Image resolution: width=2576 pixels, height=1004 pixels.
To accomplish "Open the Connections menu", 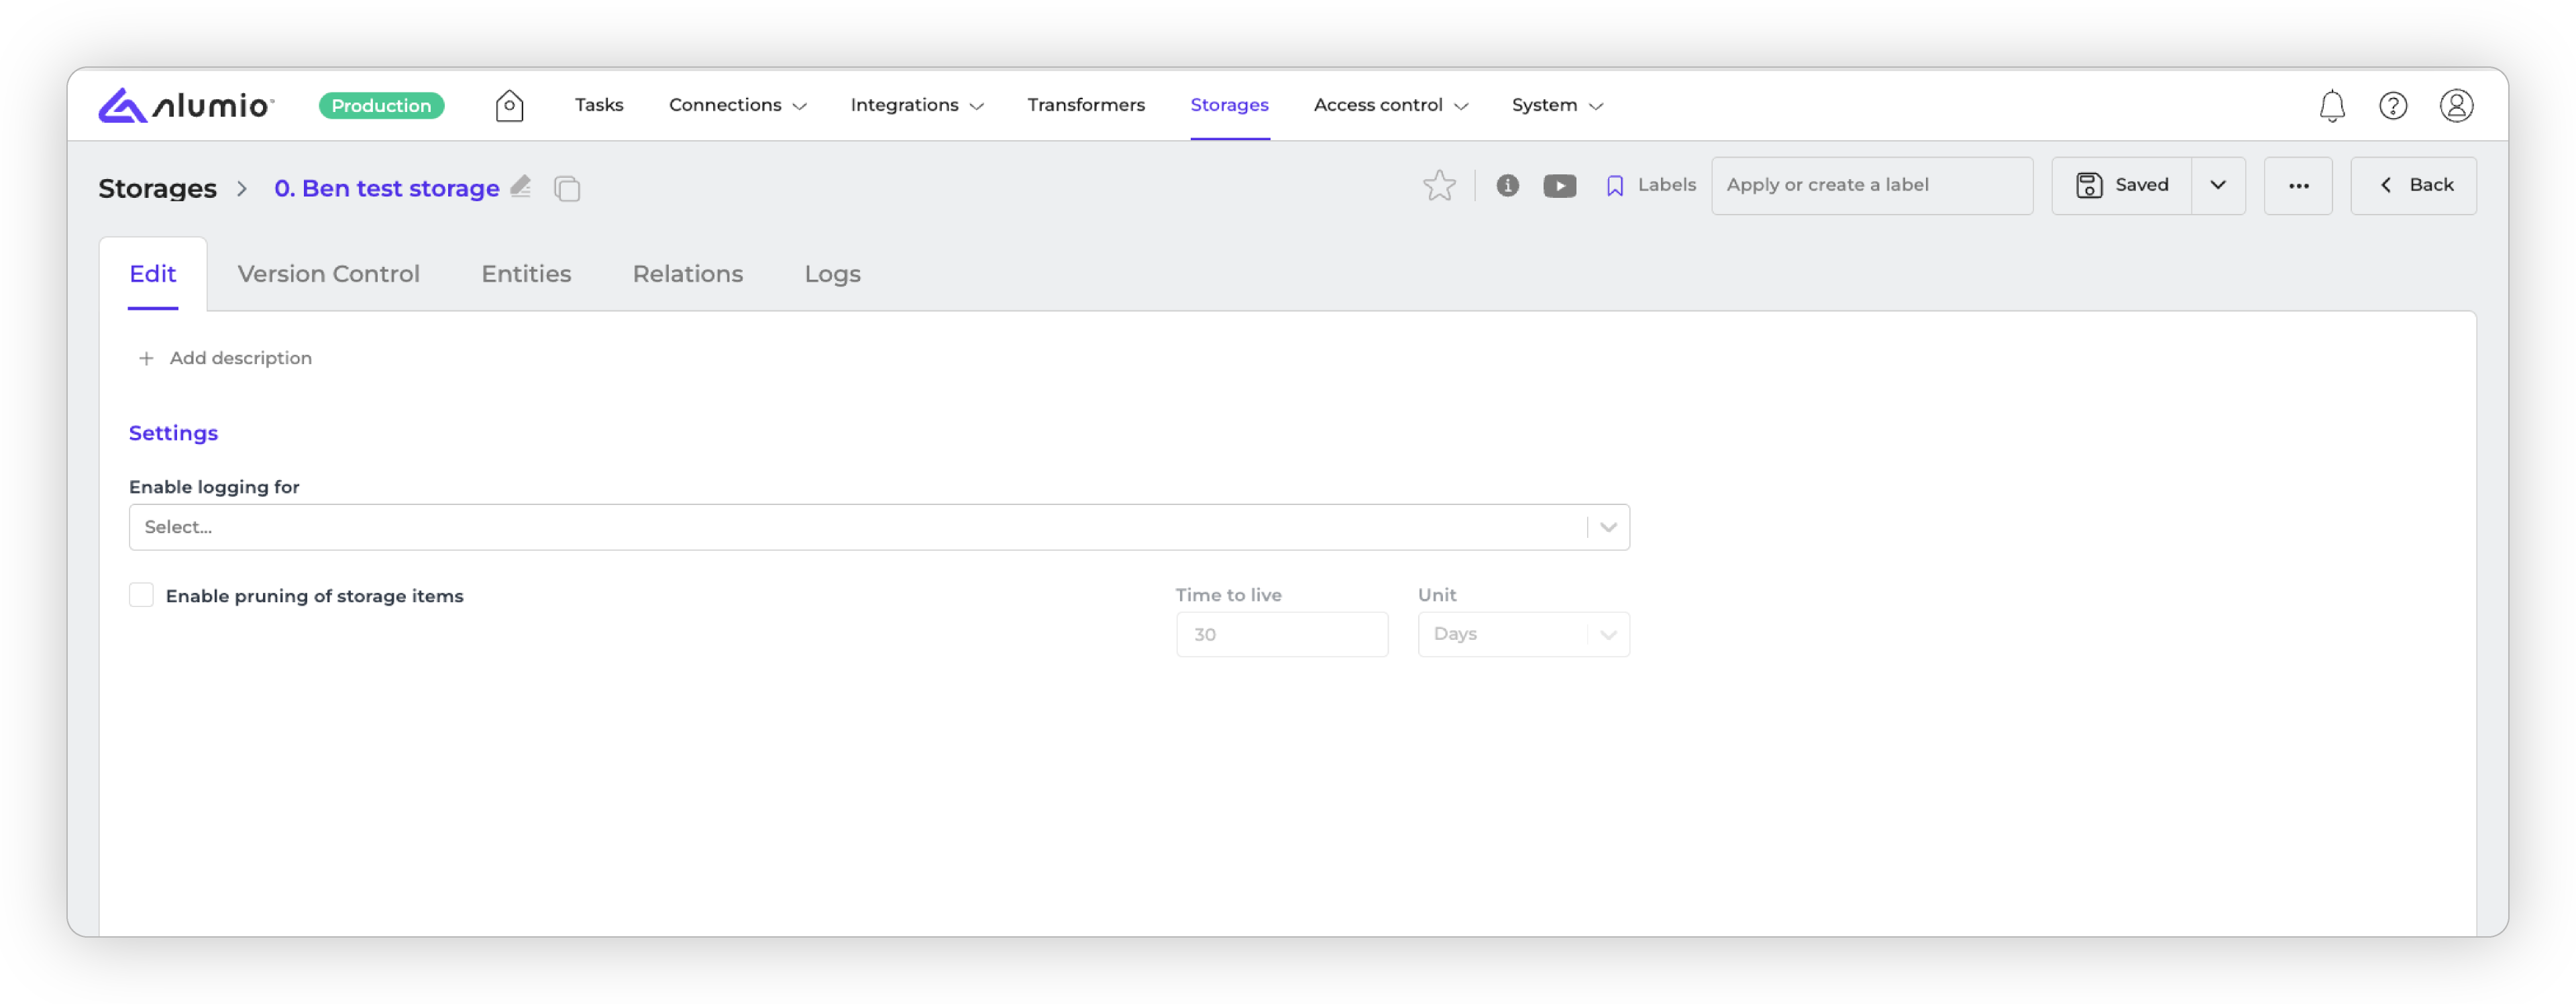I will 737,105.
